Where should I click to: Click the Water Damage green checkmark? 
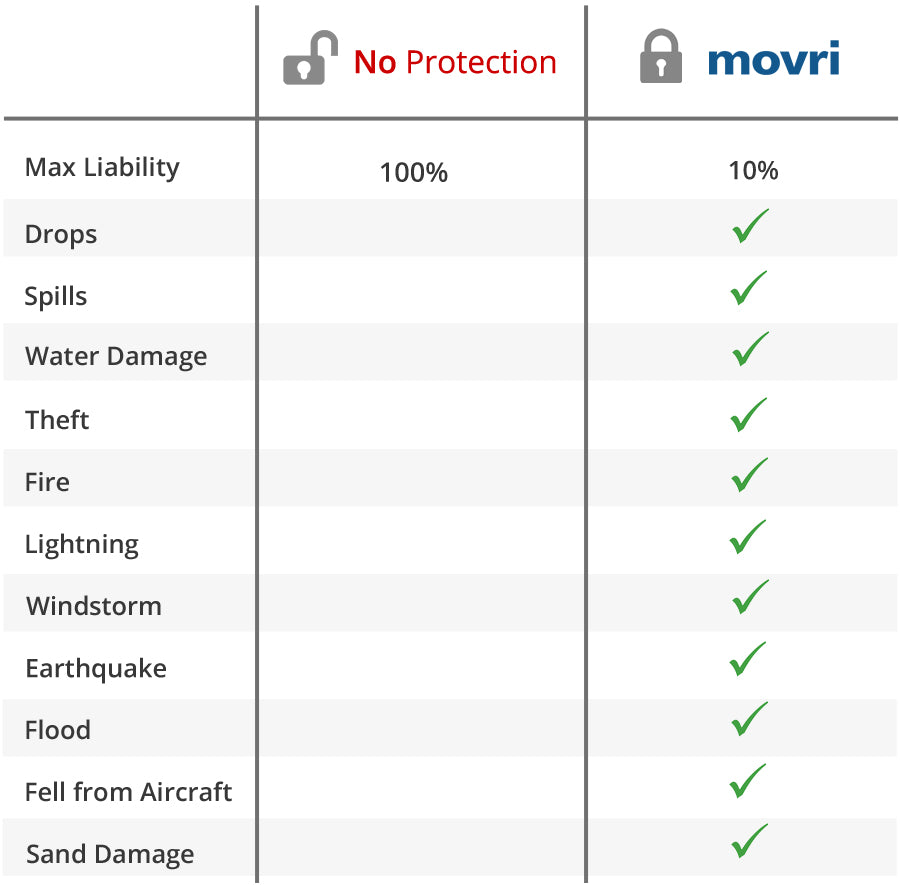(749, 349)
